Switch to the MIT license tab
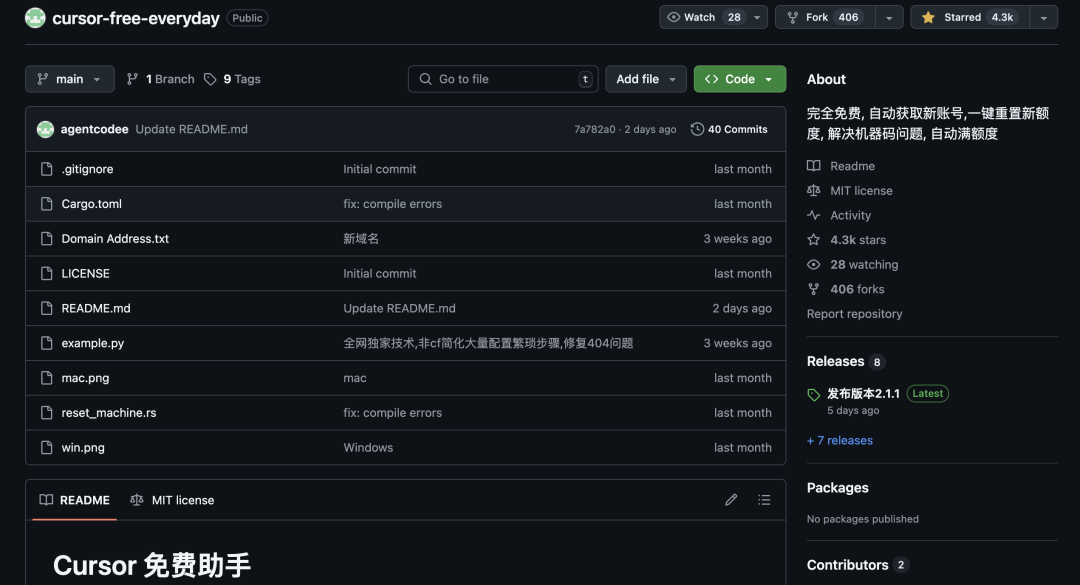The height and width of the screenshot is (585, 1080). (x=172, y=500)
